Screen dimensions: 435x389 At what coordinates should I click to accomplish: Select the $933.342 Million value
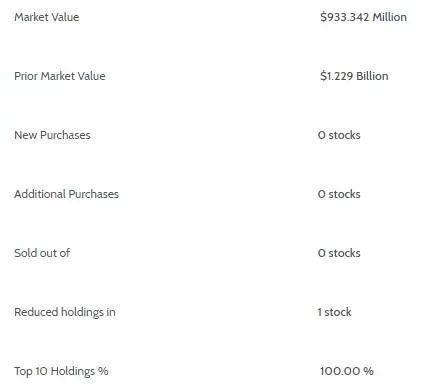point(363,17)
